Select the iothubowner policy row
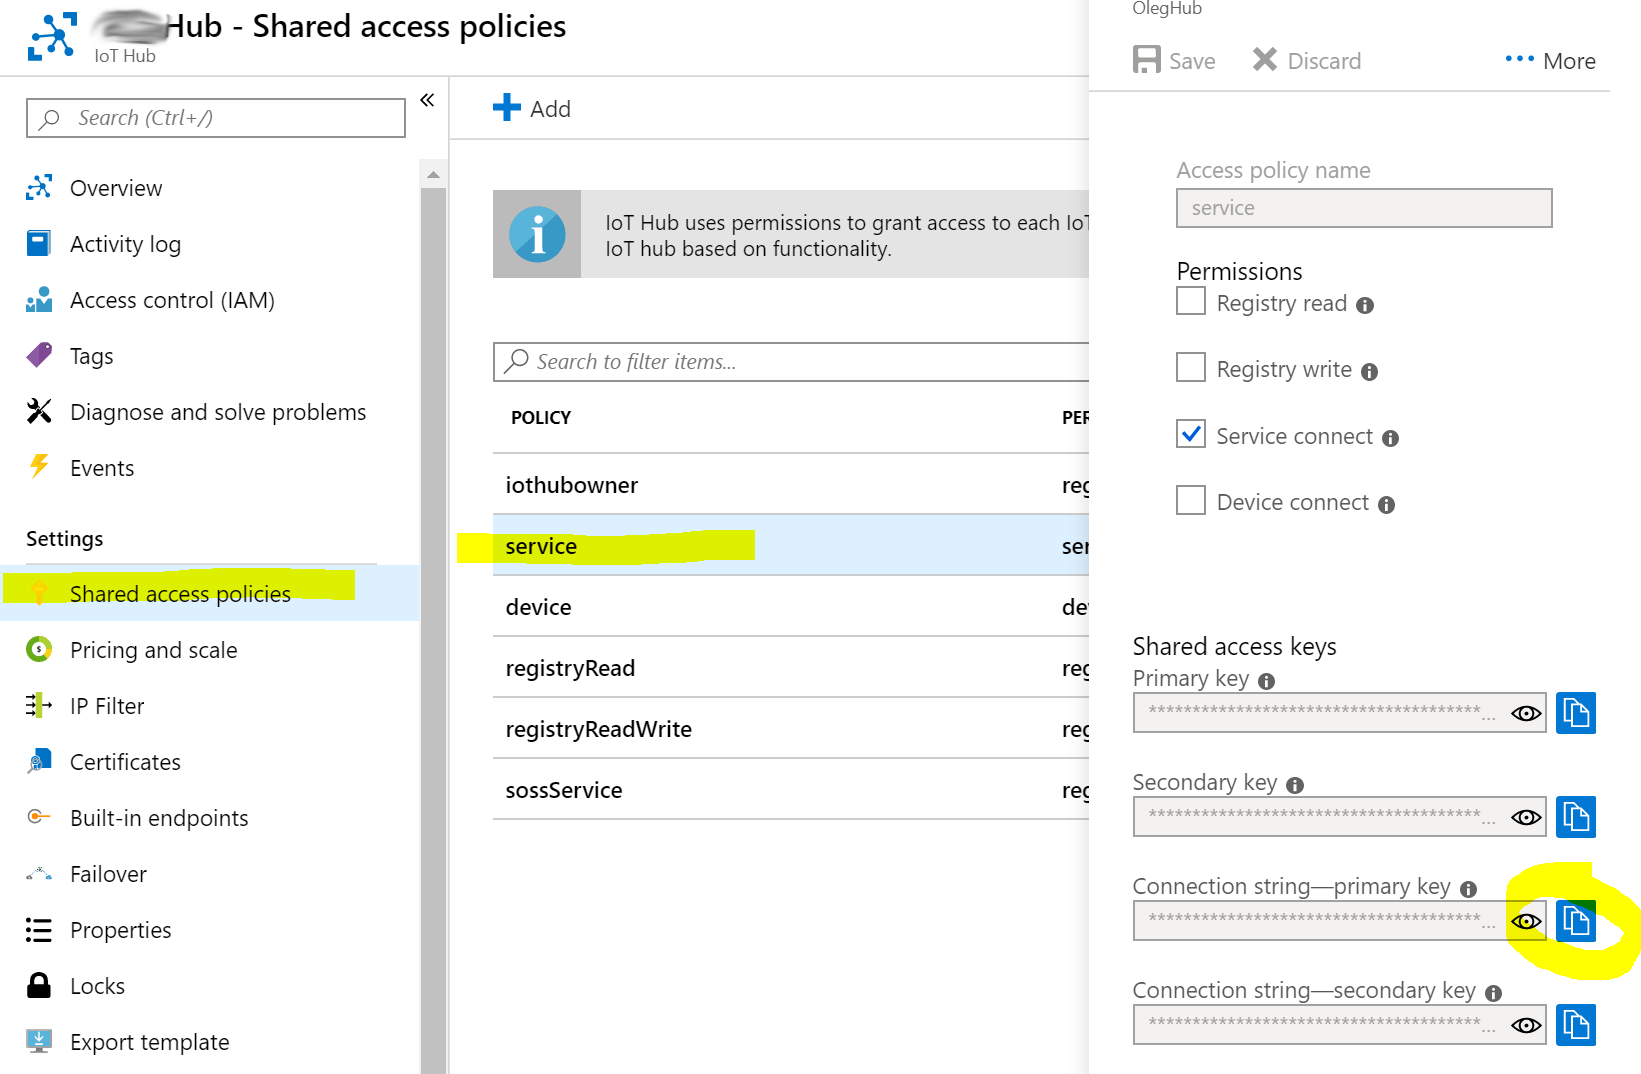This screenshot has height=1074, width=1641. pyautogui.click(x=571, y=485)
